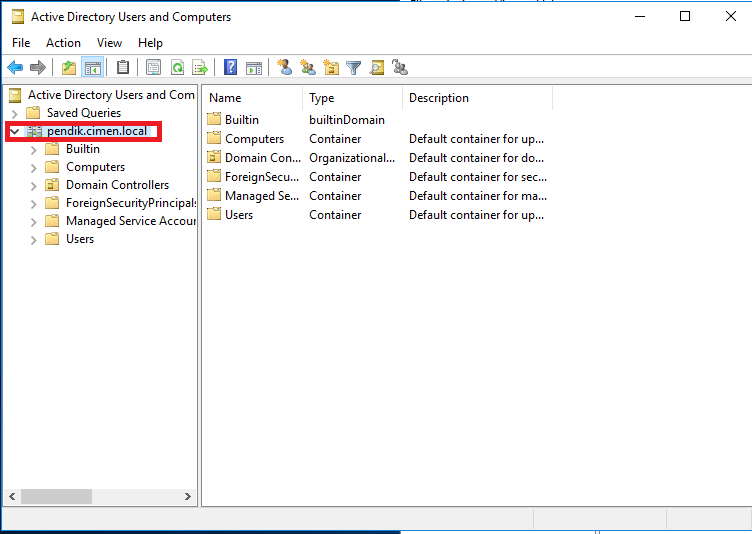This screenshot has width=752, height=534.
Task: Click the builtinDomain type cell
Action: click(x=347, y=119)
